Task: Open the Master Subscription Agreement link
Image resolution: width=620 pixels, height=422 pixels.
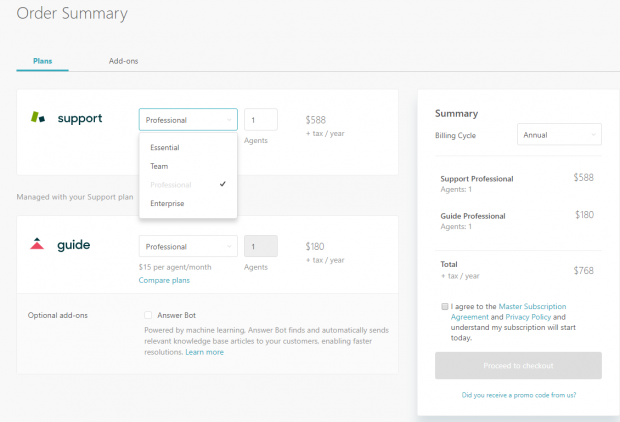Action: coord(533,307)
